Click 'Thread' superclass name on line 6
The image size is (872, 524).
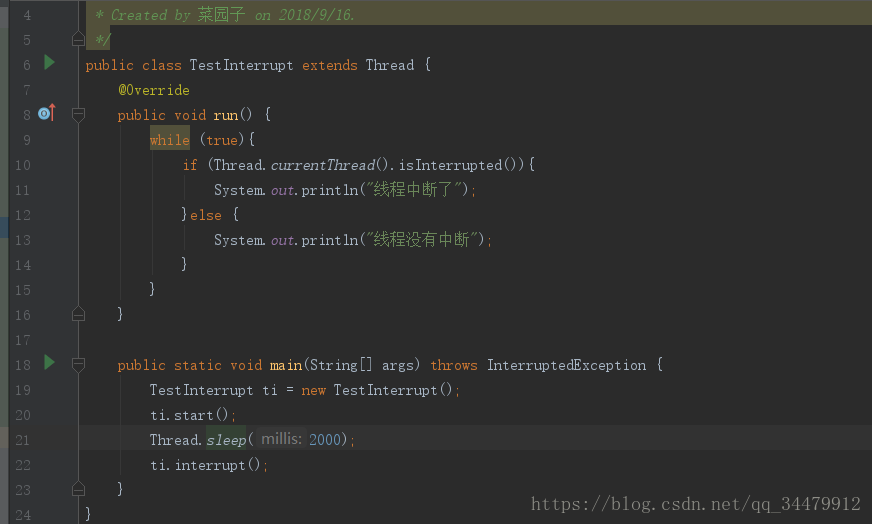tap(390, 65)
